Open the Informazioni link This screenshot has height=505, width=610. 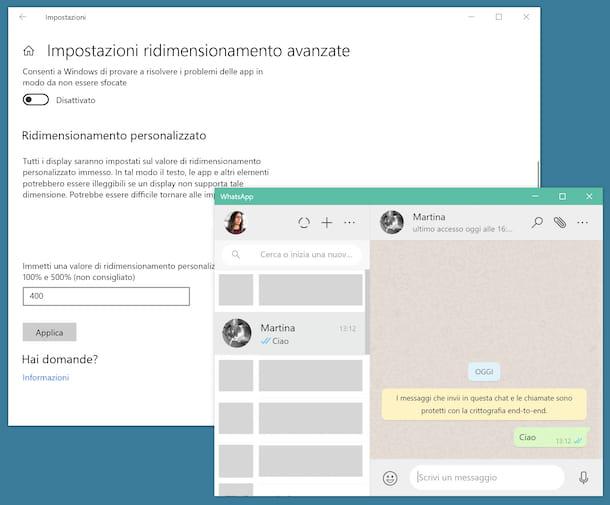pos(46,377)
